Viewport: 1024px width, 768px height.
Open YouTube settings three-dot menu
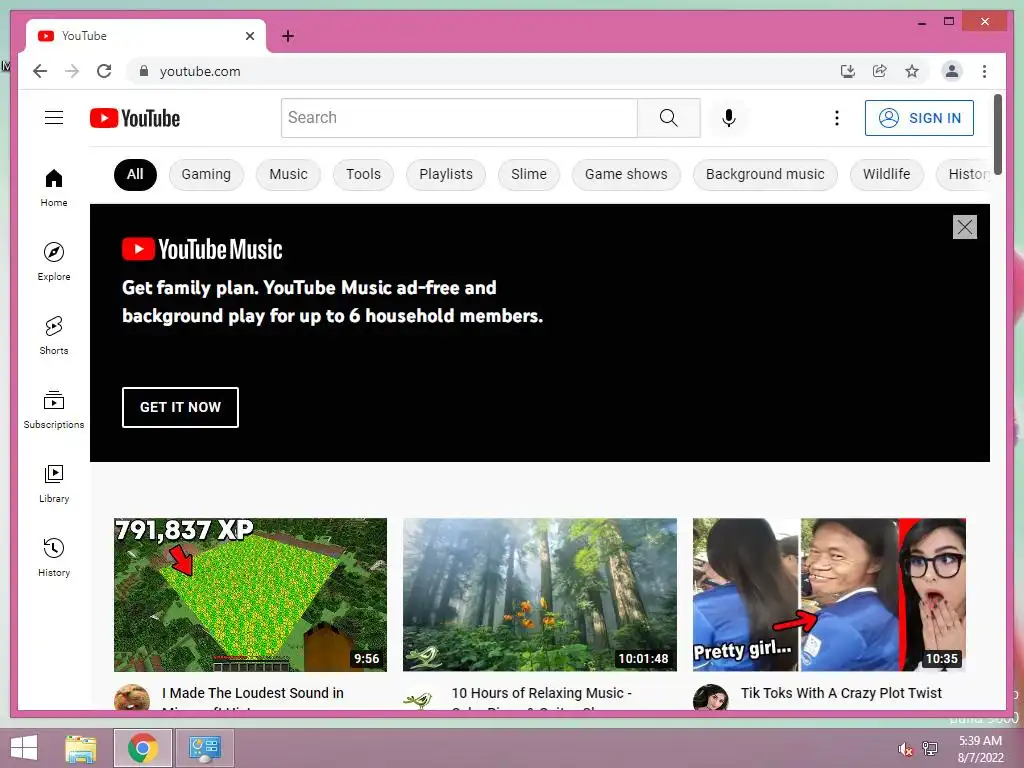[837, 118]
